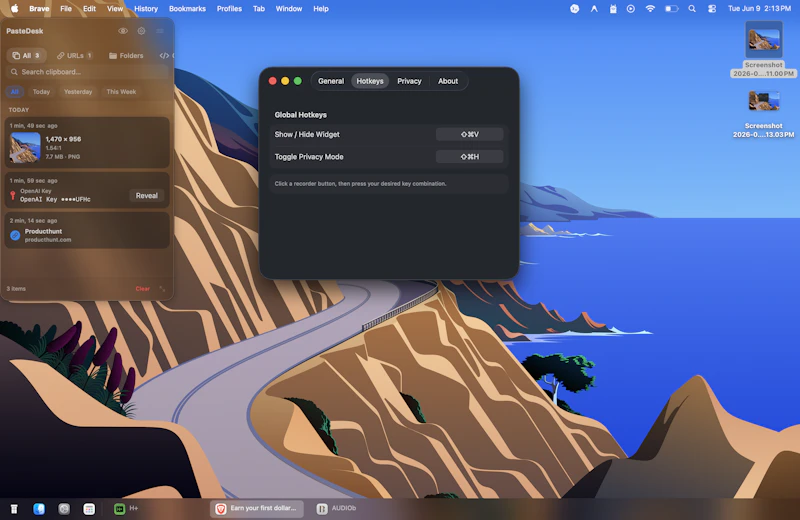Click the round white menu bar icon left of the arrow icon

click(x=574, y=9)
